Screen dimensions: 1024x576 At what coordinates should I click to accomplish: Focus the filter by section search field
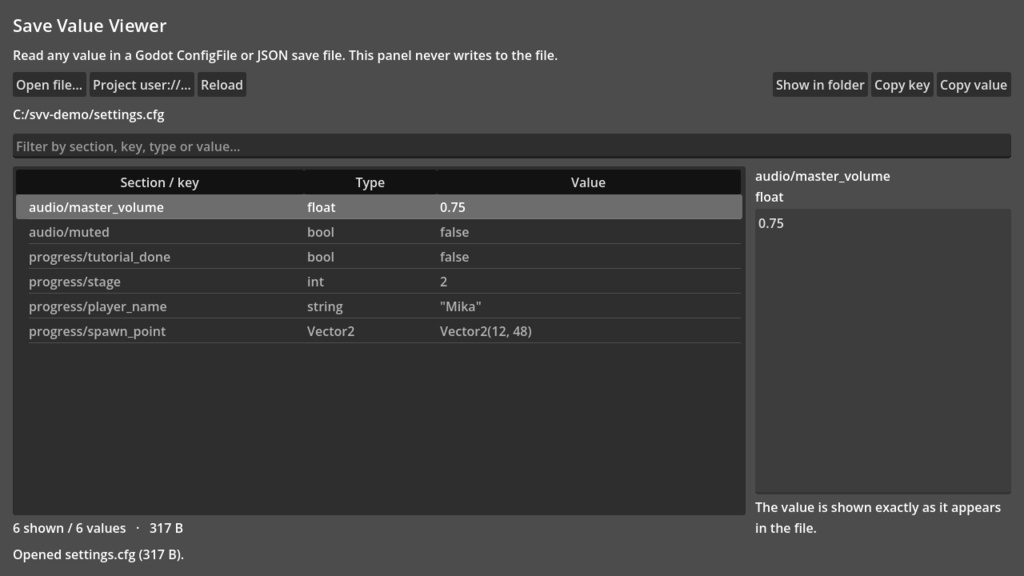pos(511,146)
